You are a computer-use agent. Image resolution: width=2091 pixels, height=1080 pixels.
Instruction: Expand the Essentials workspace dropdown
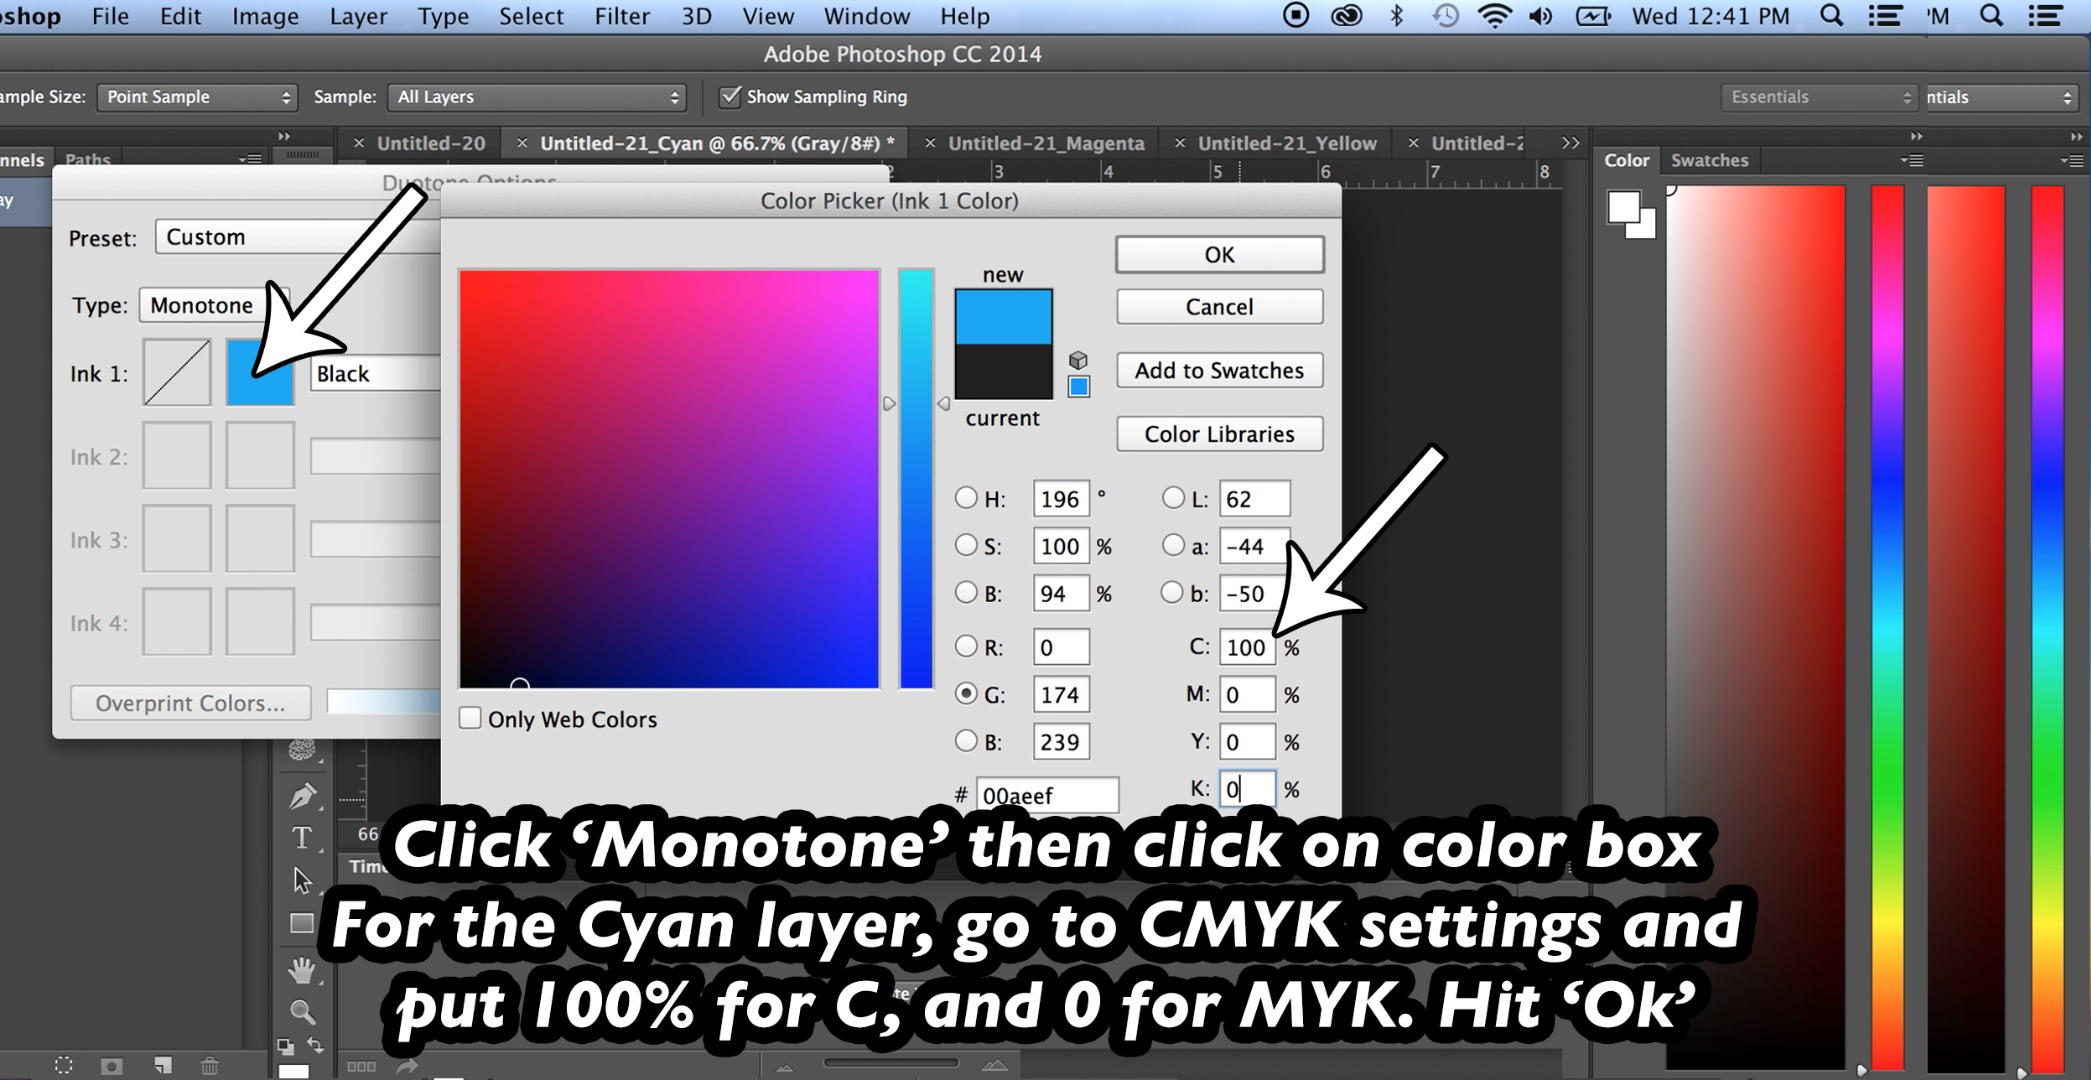1819,97
